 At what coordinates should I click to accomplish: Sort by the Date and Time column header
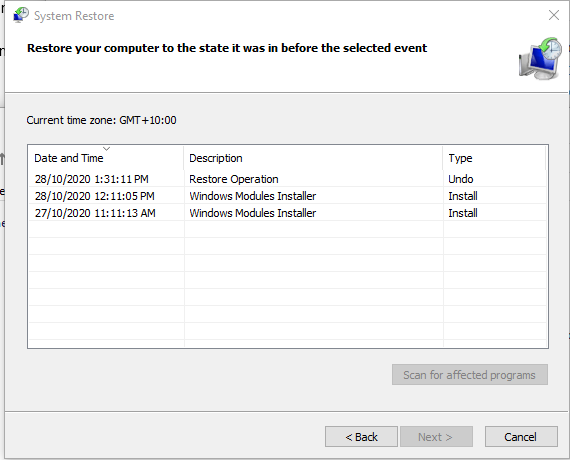(x=106, y=158)
